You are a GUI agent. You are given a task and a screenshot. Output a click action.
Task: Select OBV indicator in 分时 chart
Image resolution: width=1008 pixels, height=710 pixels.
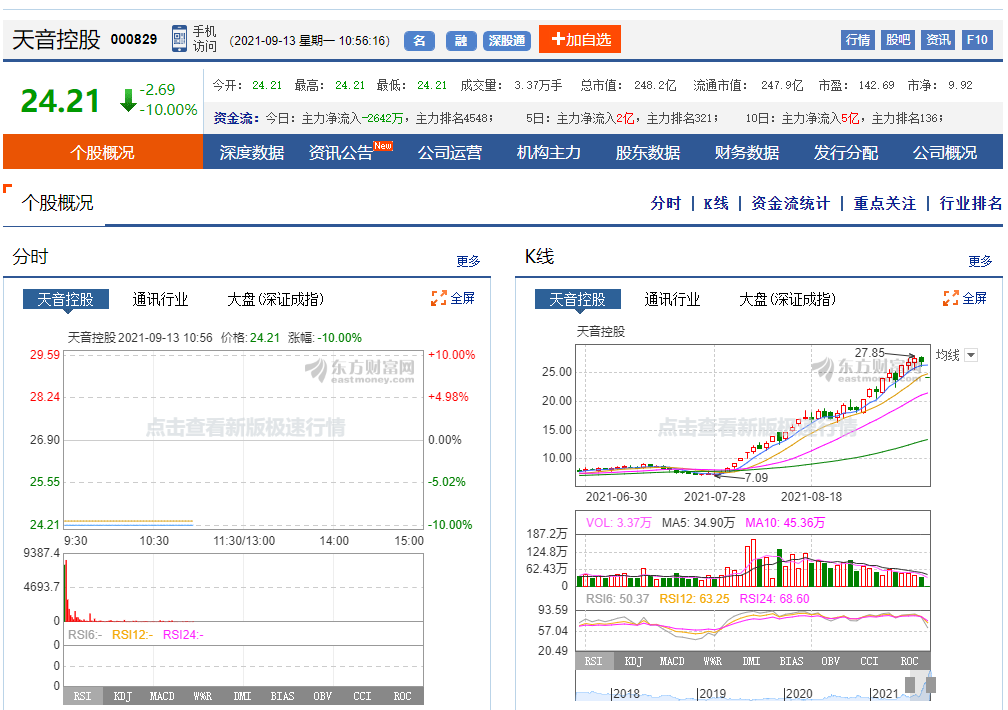322,696
